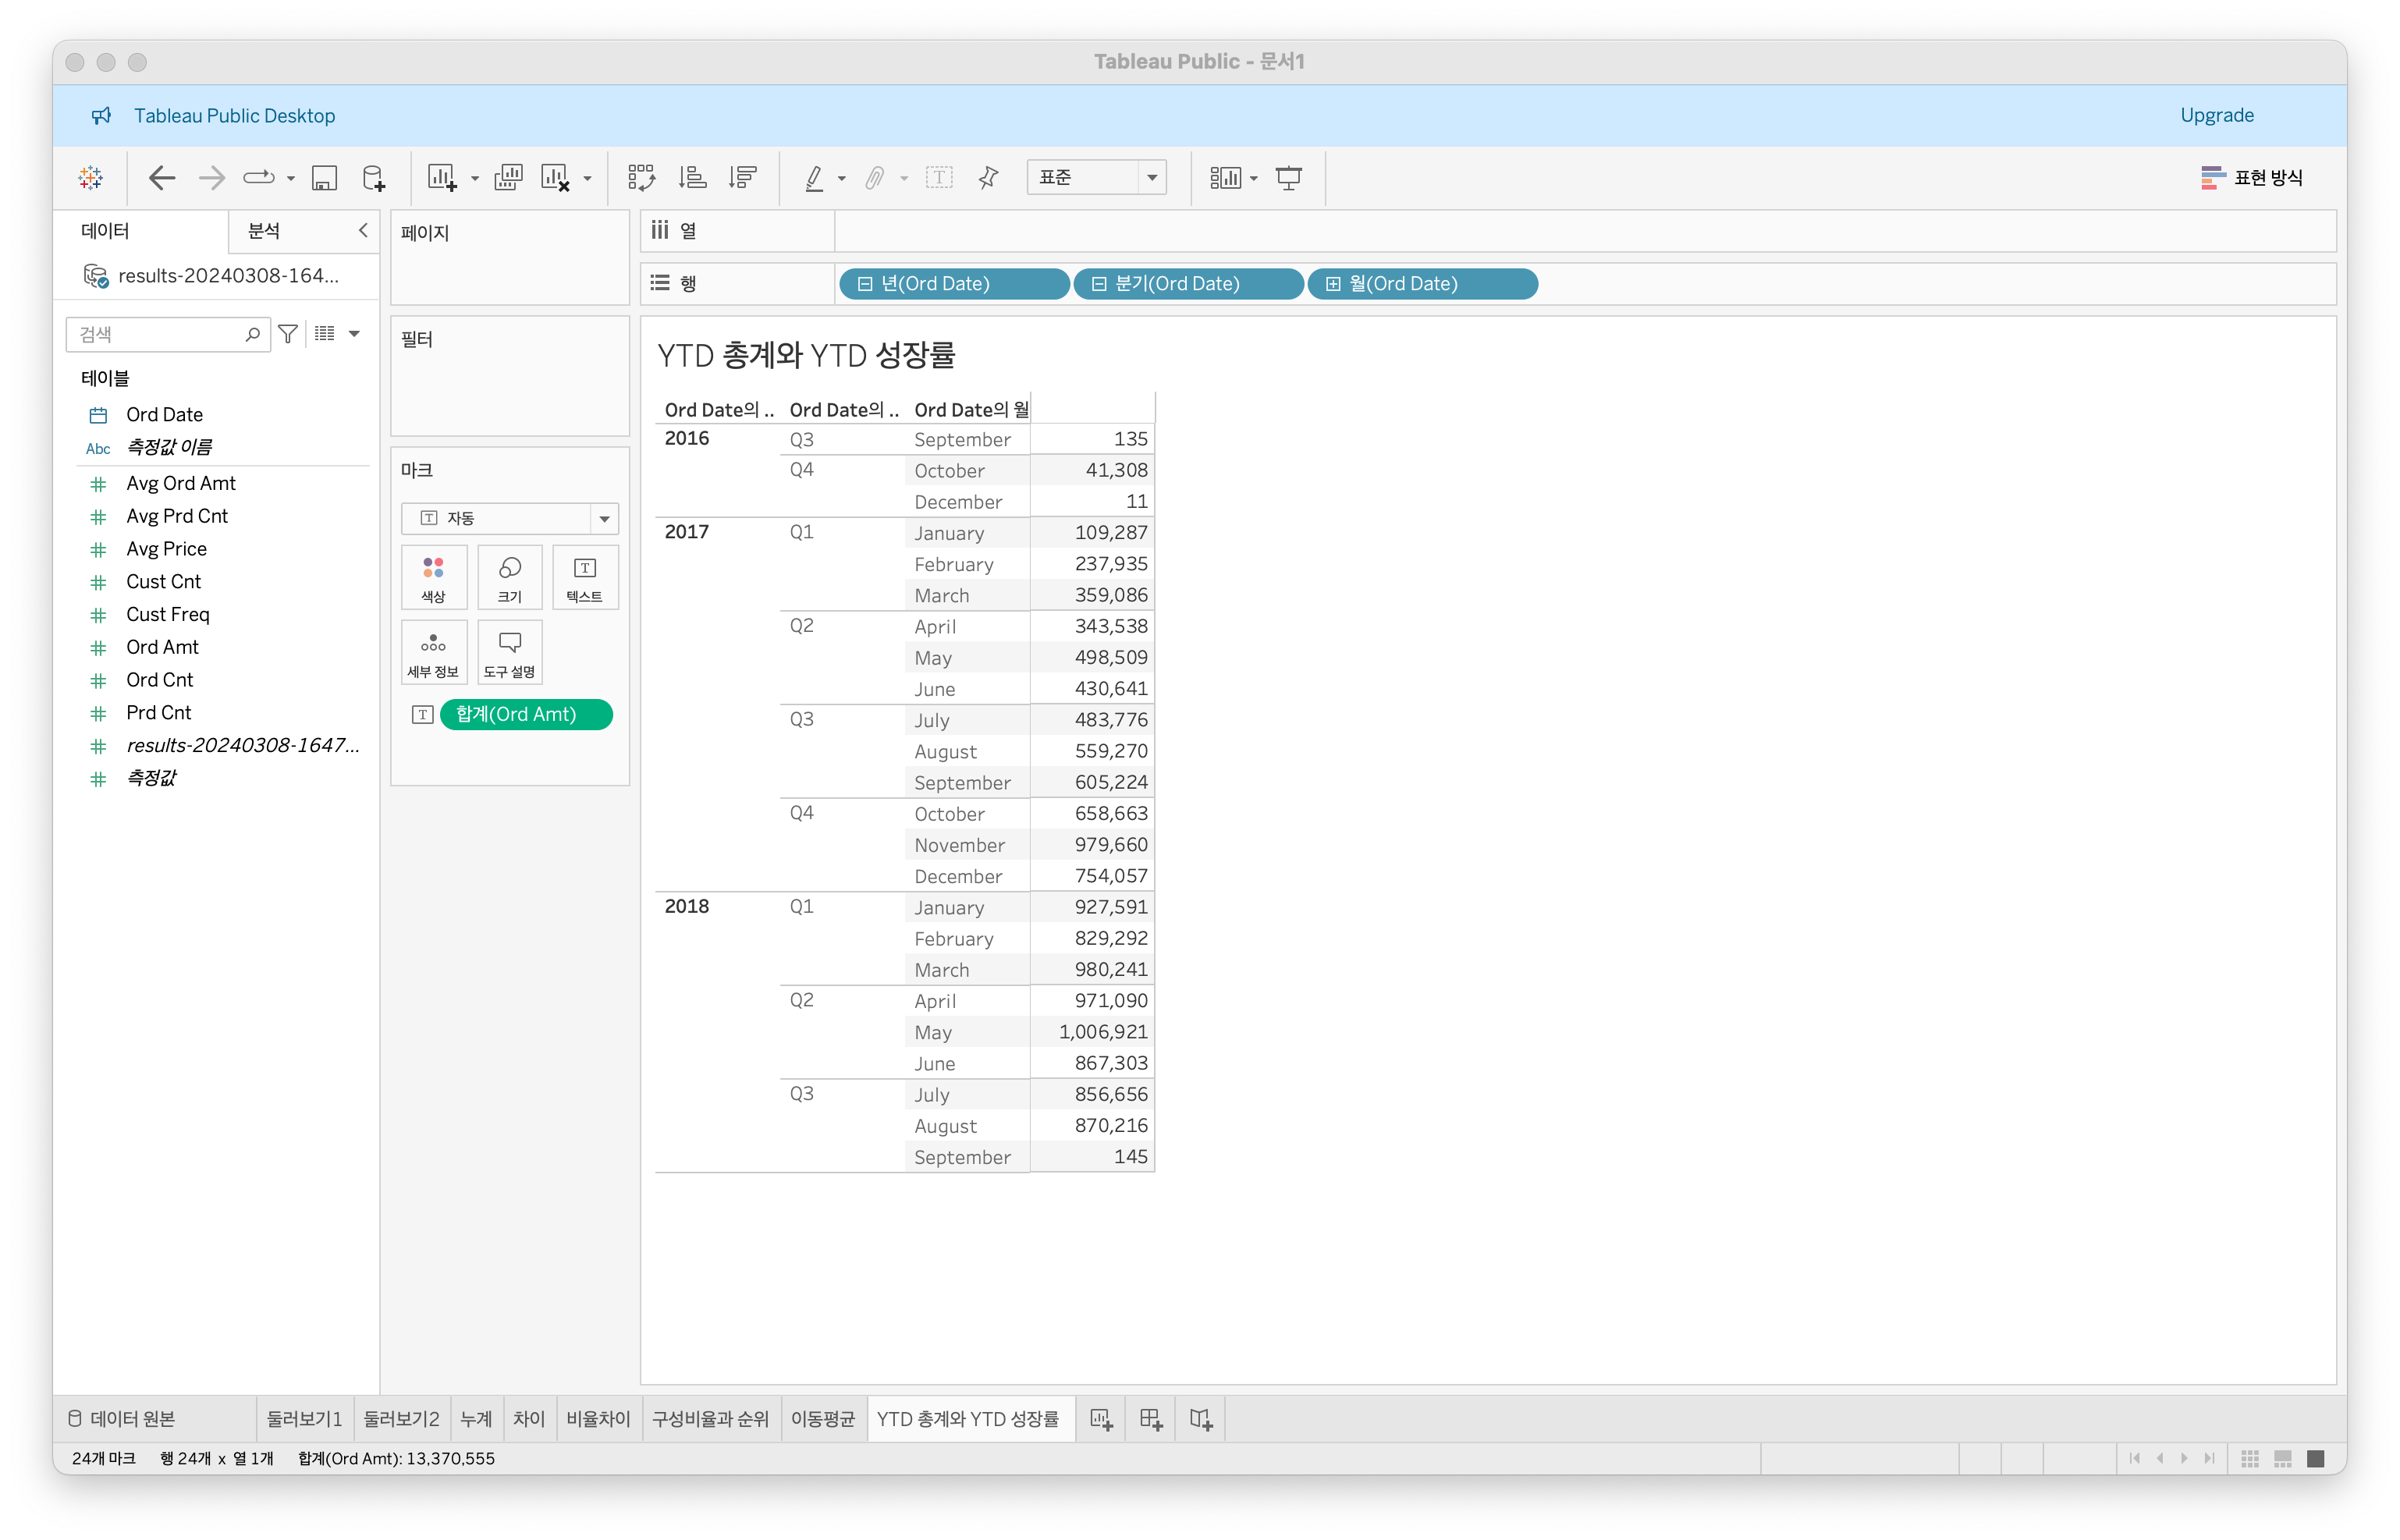Open the 색상 color marks card
This screenshot has width=2400, height=1540.
coord(433,578)
